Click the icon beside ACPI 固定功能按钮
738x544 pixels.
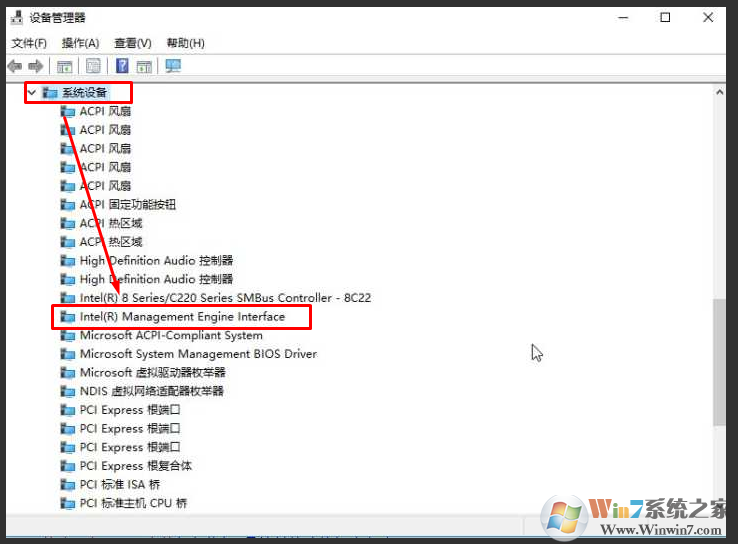[68, 205]
